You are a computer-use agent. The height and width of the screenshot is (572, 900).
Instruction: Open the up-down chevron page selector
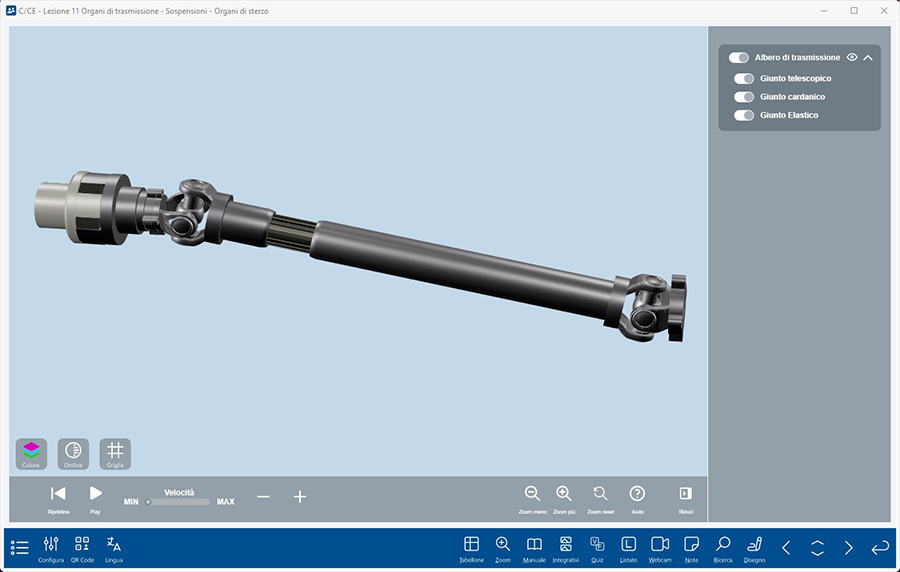[817, 548]
